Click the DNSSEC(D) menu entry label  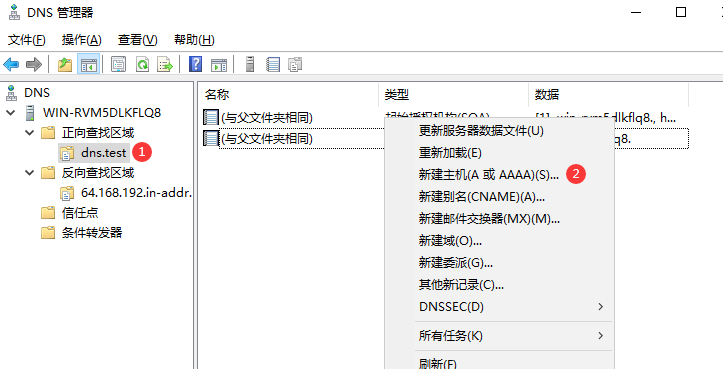point(451,307)
